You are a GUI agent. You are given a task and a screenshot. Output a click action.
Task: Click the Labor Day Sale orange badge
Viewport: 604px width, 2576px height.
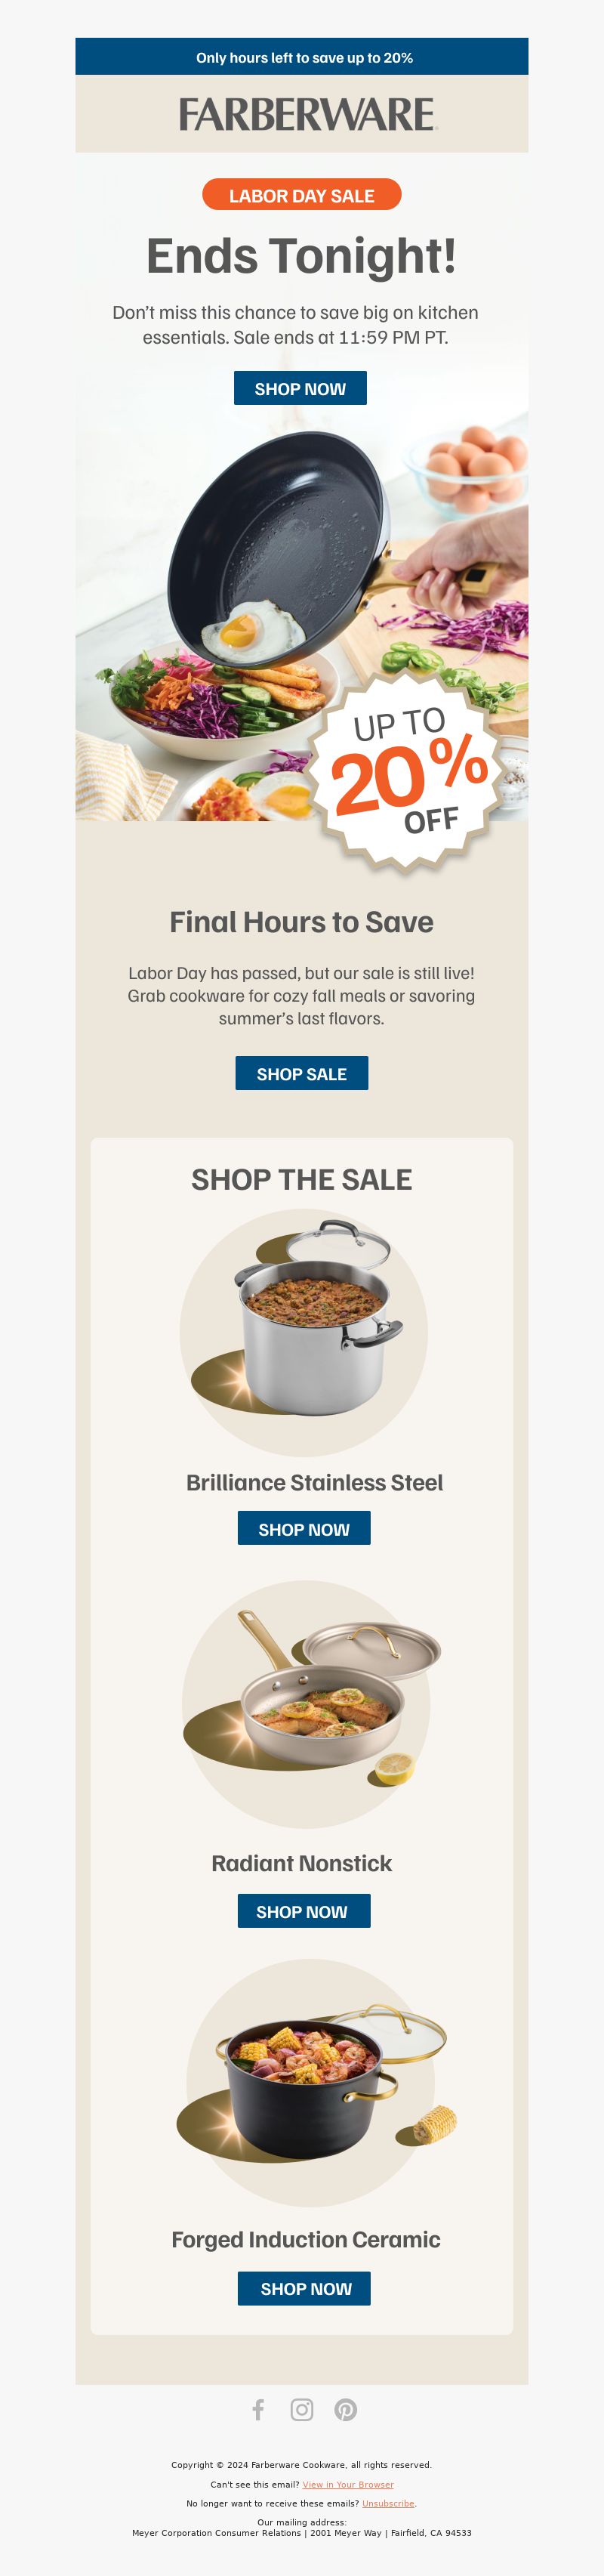302,195
